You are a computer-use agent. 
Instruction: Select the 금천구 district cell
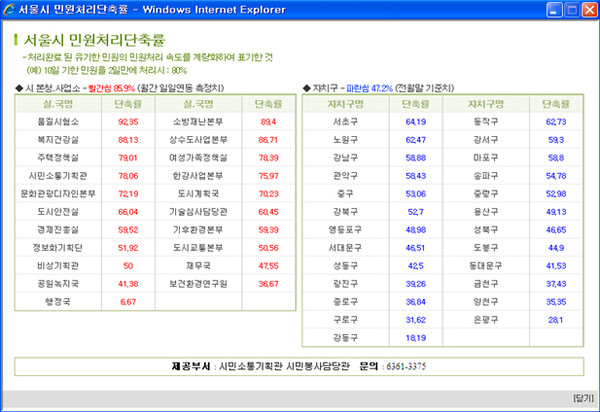click(x=486, y=283)
